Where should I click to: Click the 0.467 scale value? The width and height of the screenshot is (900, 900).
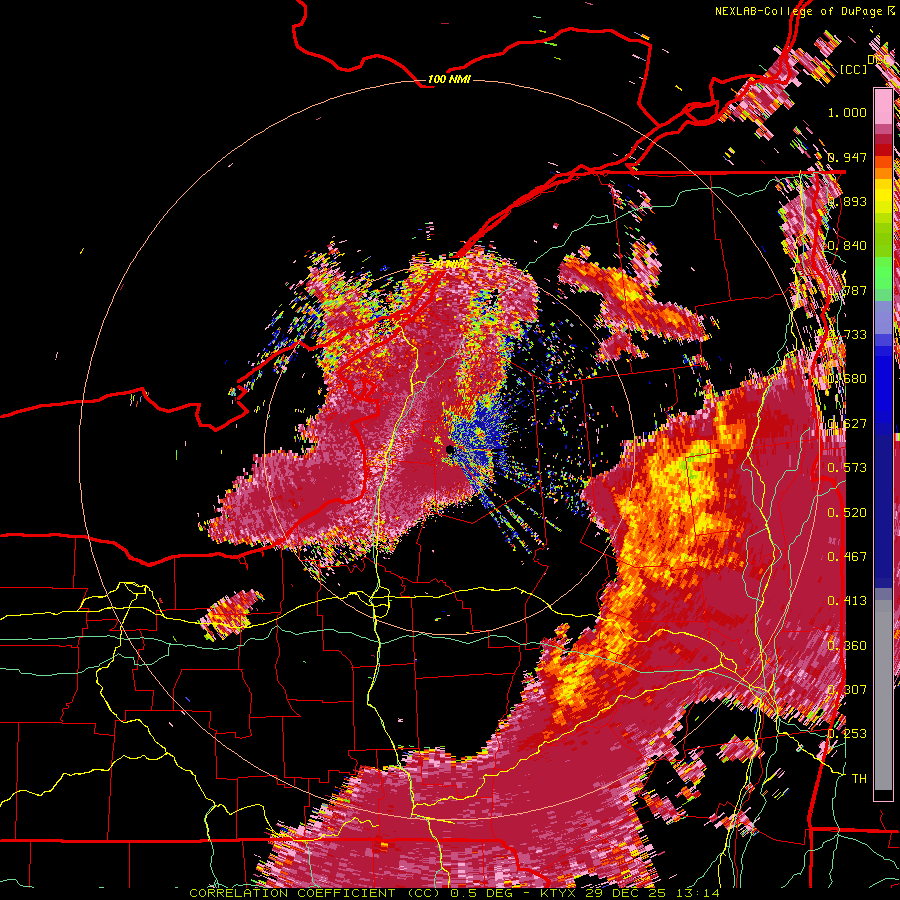(847, 557)
